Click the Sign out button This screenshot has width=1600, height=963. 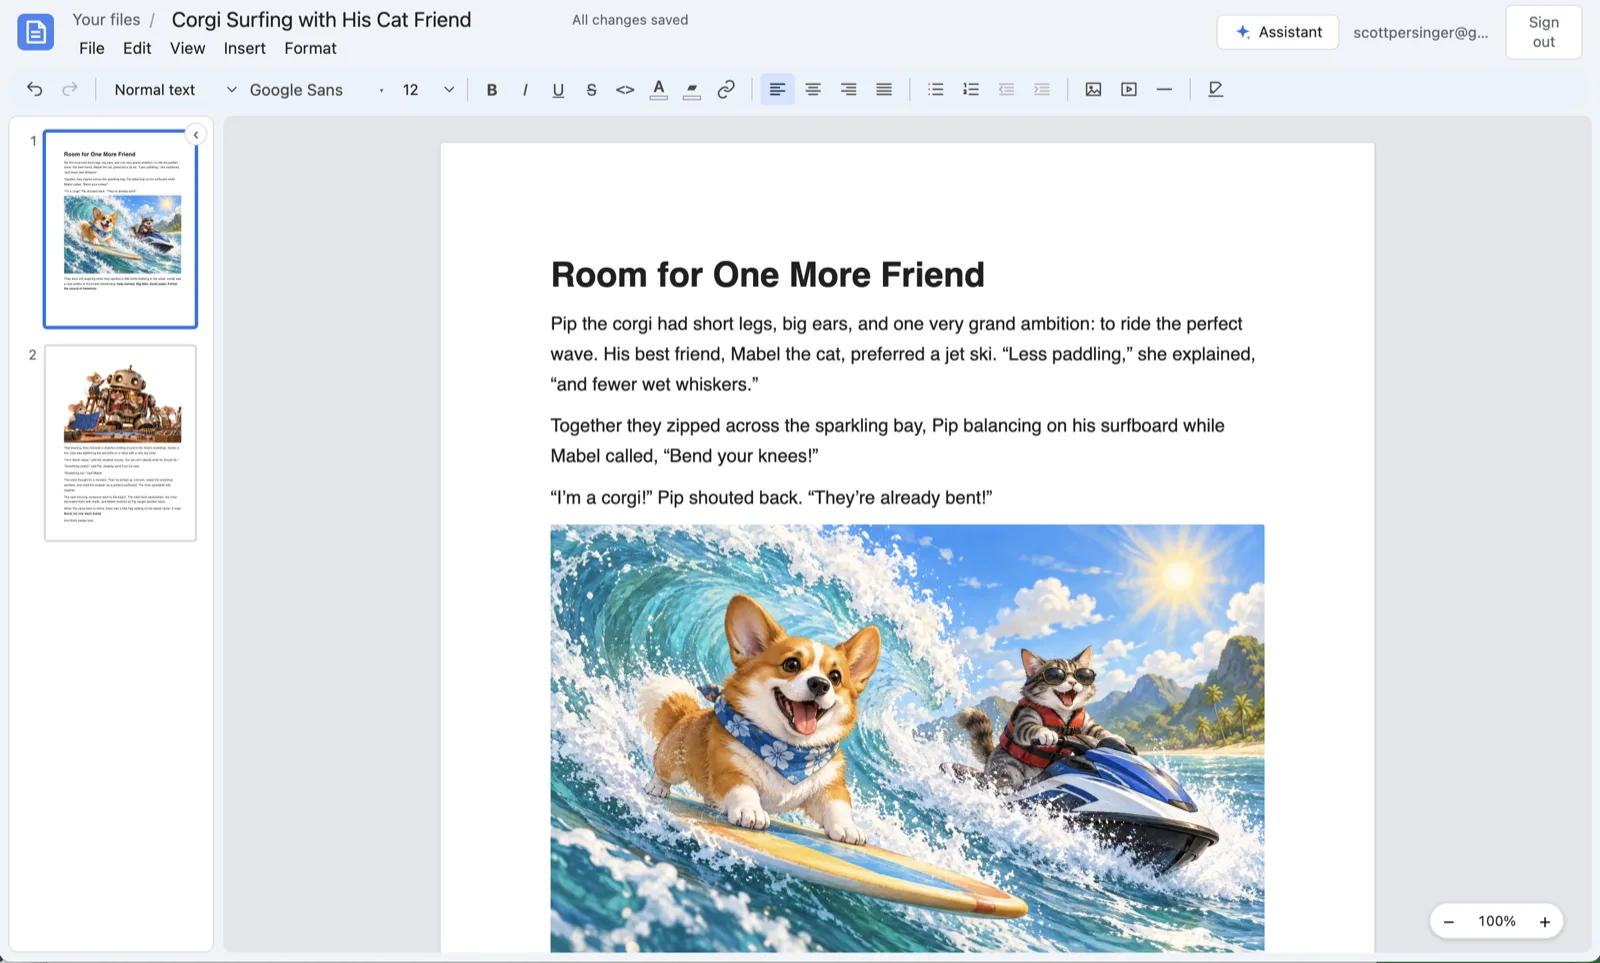pos(1543,32)
